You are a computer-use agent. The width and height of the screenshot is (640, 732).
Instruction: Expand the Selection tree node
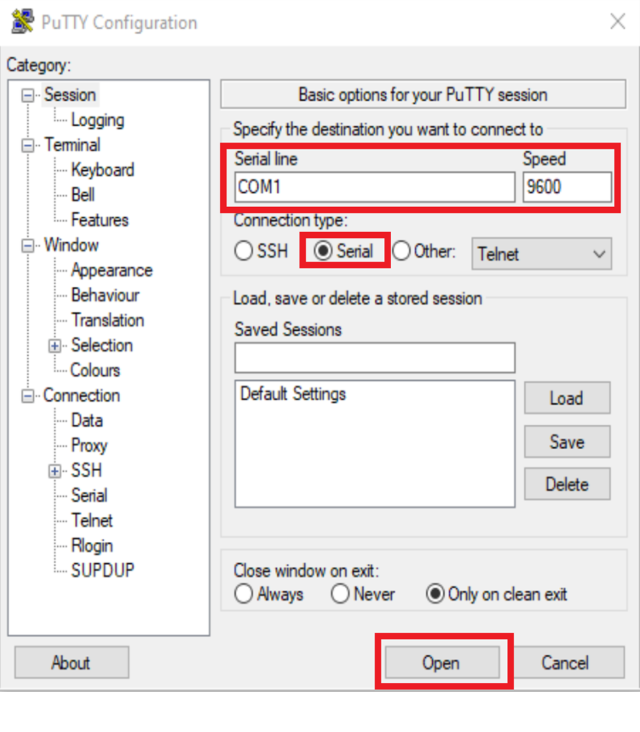coord(54,346)
